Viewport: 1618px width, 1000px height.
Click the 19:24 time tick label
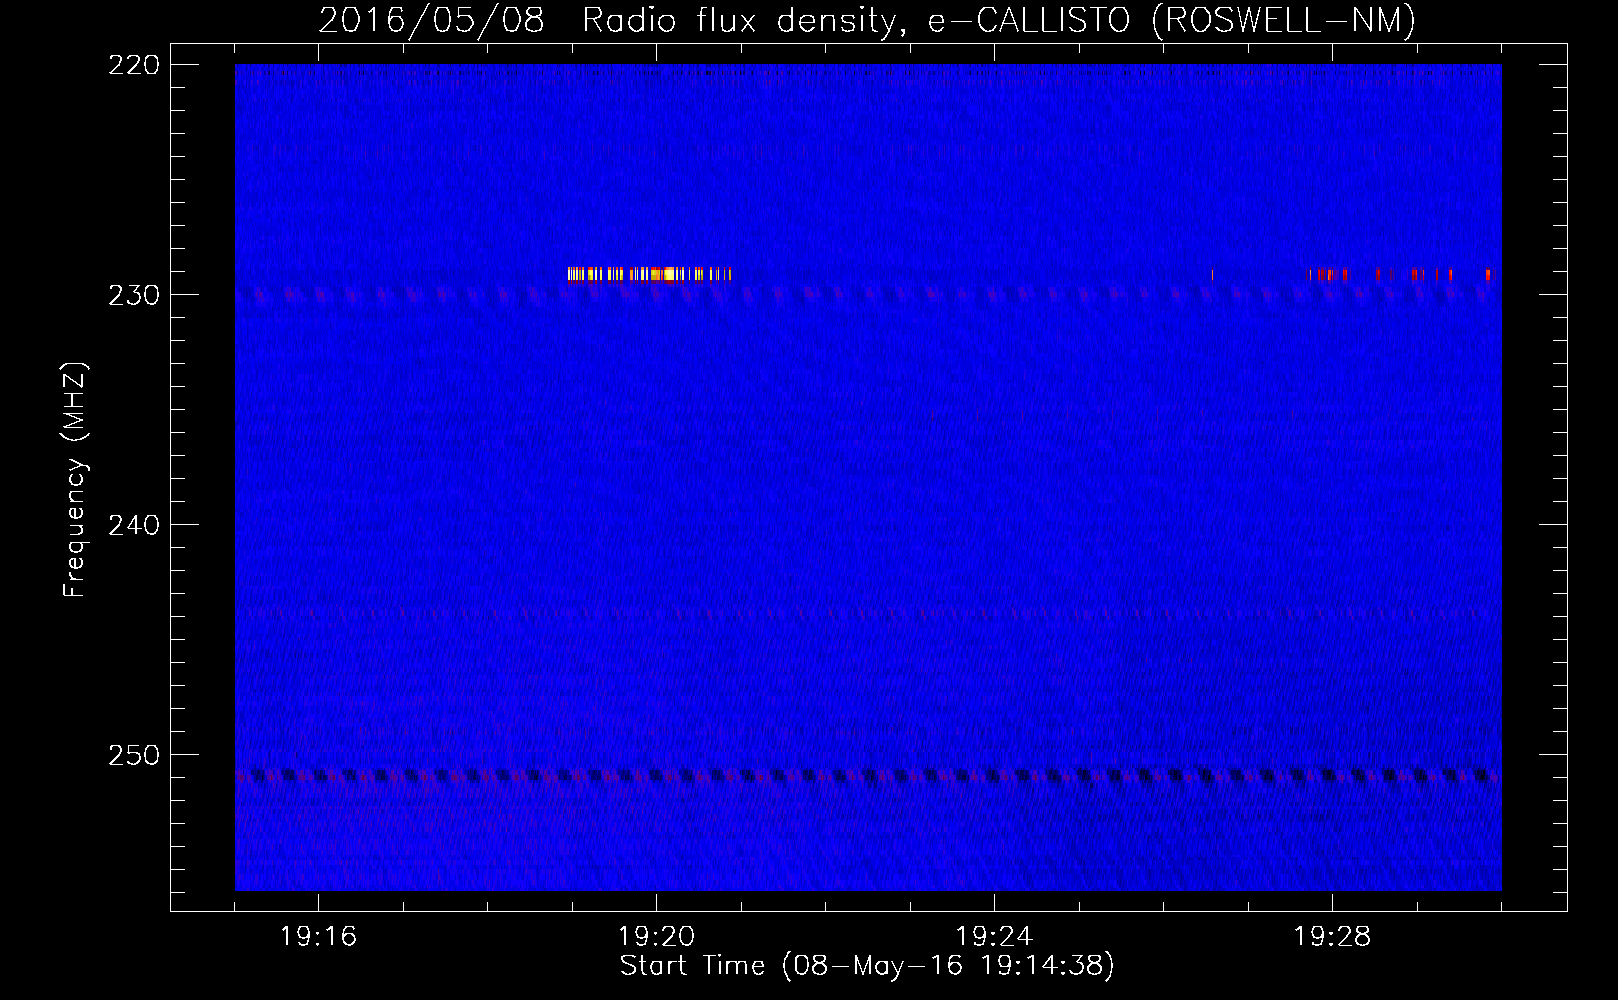[x=994, y=937]
